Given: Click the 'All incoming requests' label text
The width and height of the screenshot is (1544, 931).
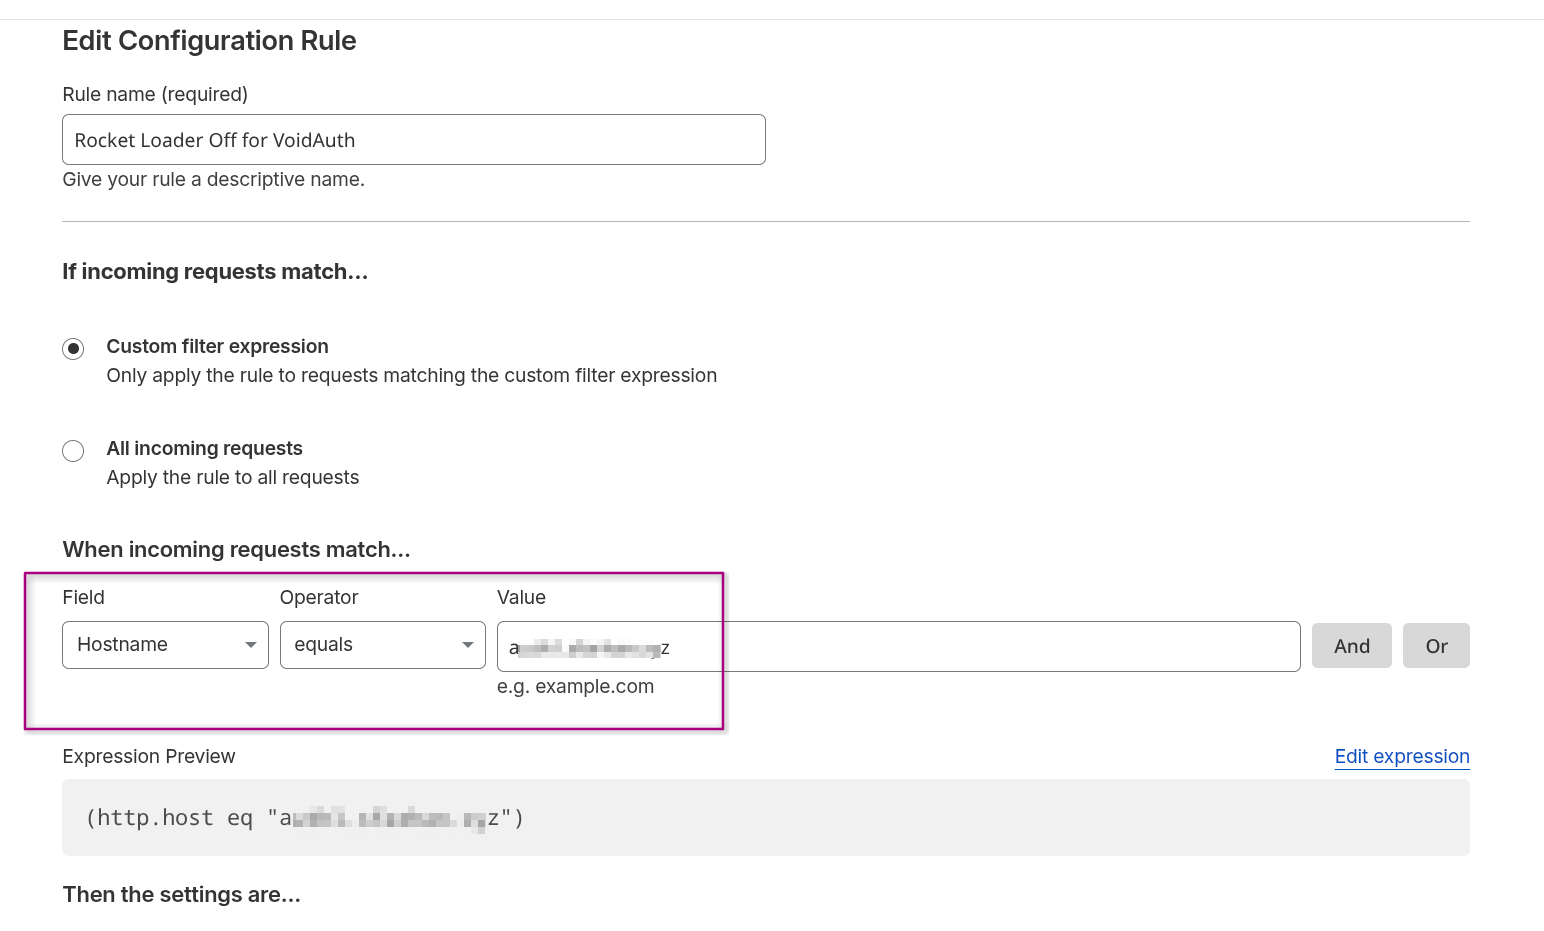Looking at the screenshot, I should coord(204,449).
